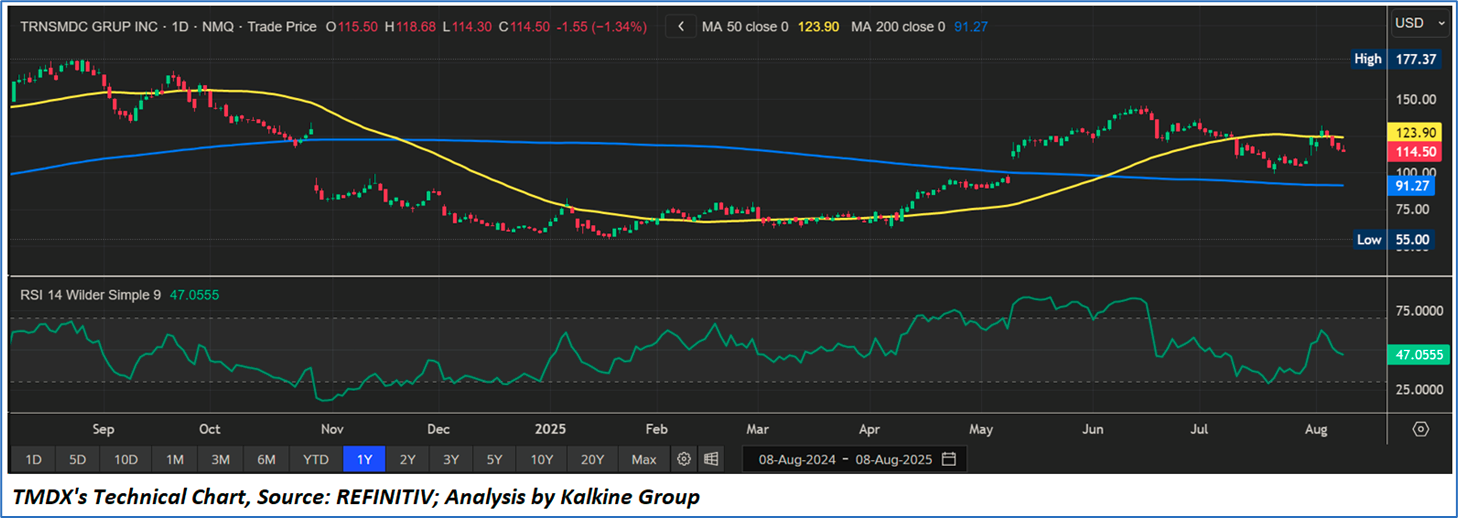
Task: Open the chart settings gear icon
Action: pyautogui.click(x=684, y=459)
